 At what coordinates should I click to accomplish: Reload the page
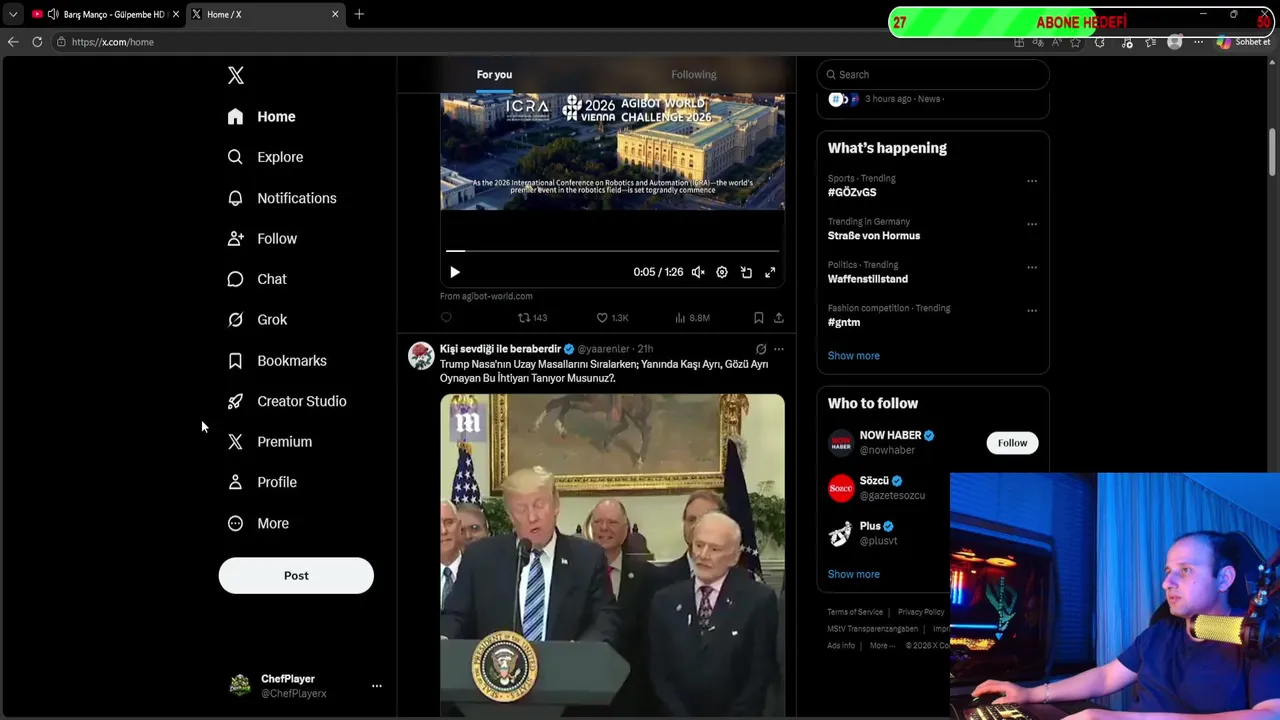point(37,42)
